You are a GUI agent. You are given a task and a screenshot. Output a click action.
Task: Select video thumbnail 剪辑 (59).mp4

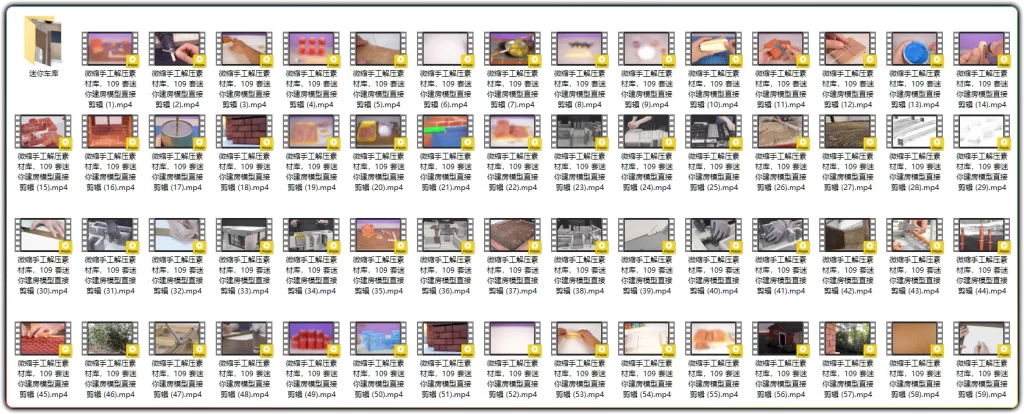point(983,339)
